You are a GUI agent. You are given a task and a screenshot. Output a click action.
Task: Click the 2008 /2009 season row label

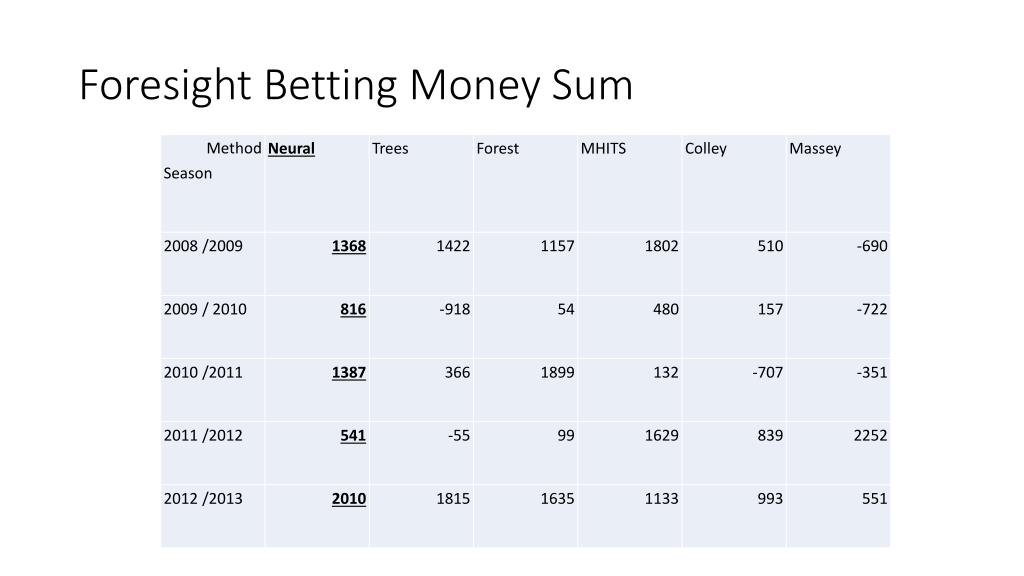[203, 246]
